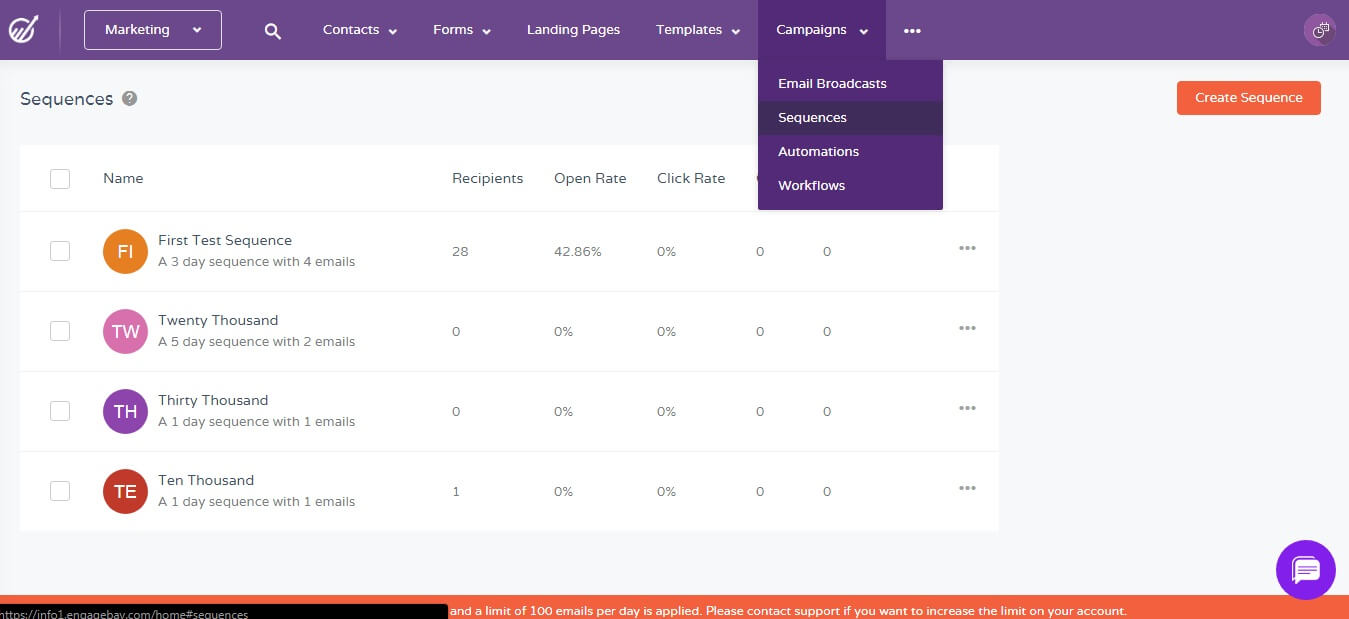The image size is (1349, 619).
Task: Click the TE avatar for Ten Thousand
Action: point(125,492)
